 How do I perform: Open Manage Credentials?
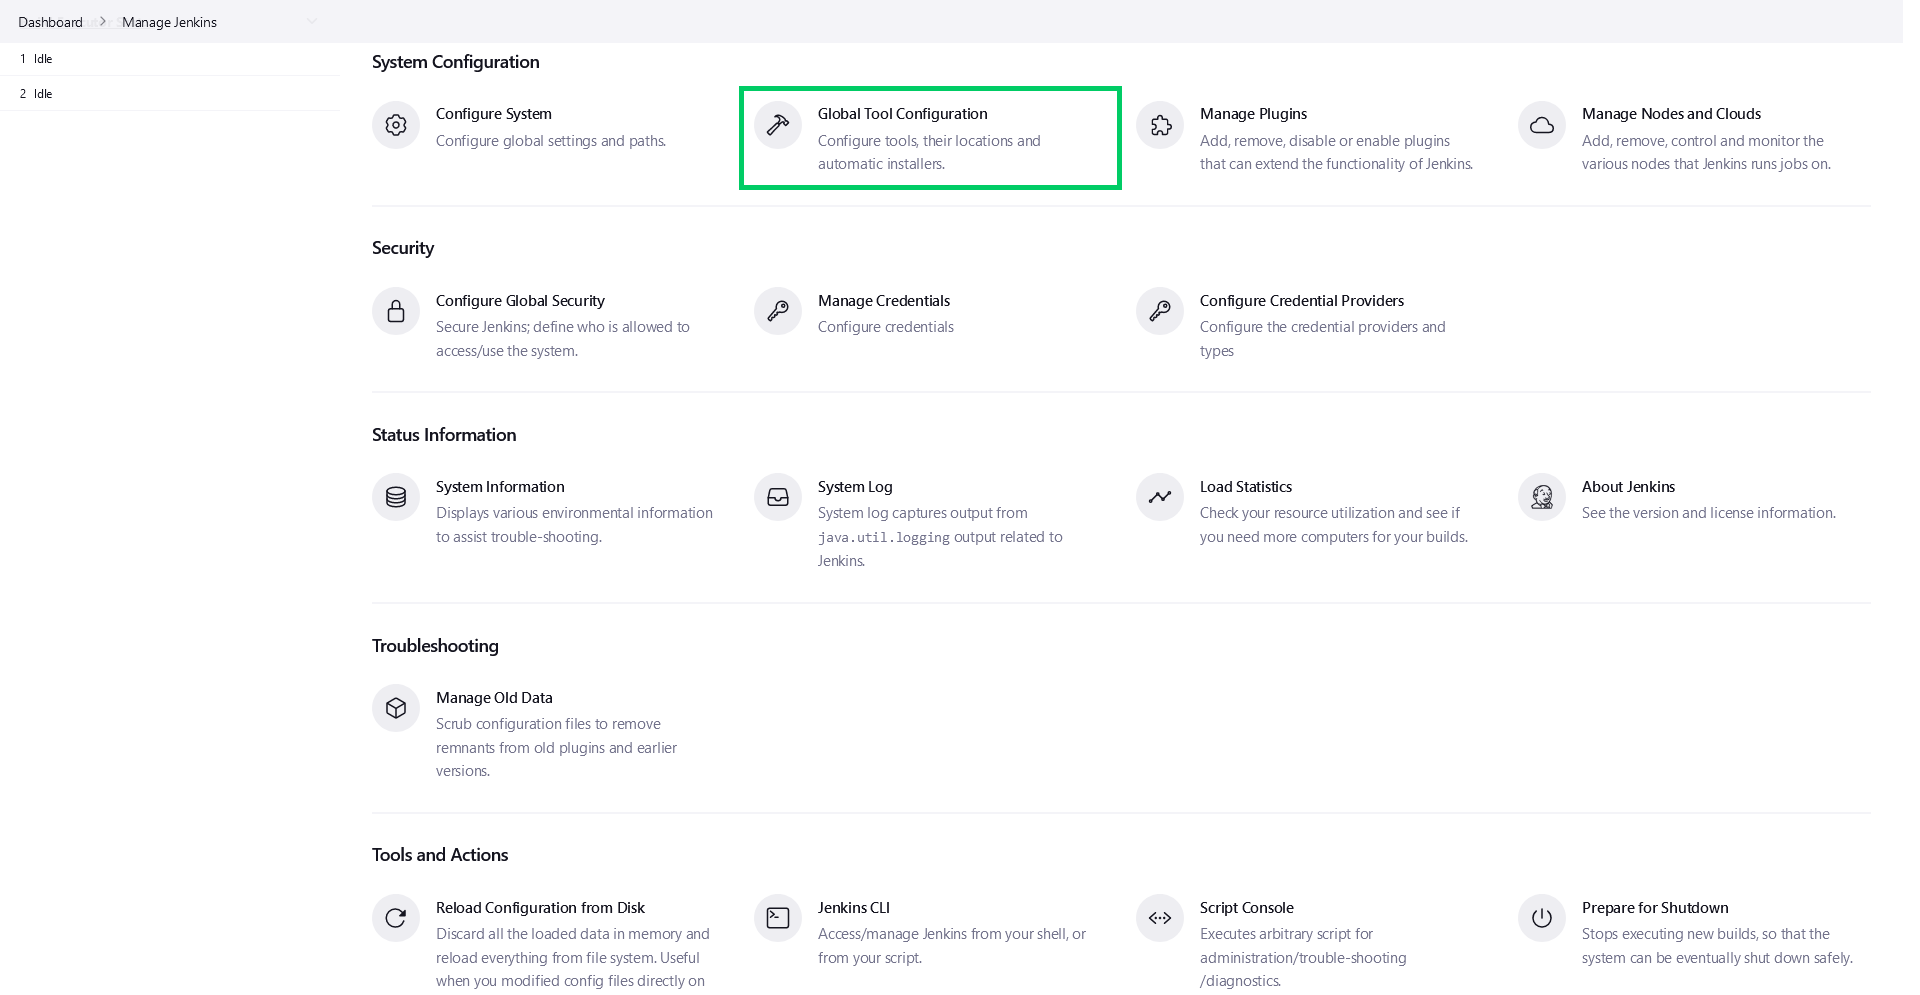(x=884, y=301)
